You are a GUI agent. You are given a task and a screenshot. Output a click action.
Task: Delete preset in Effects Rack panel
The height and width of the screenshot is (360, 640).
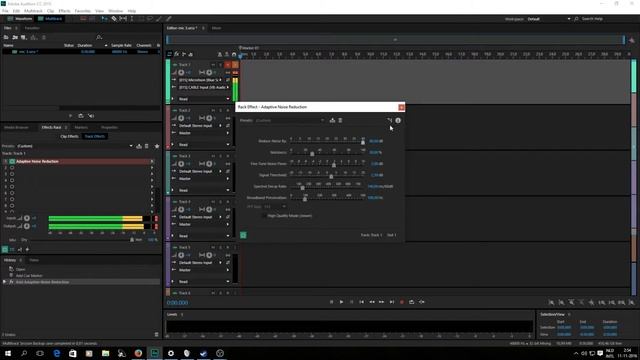[147, 146]
